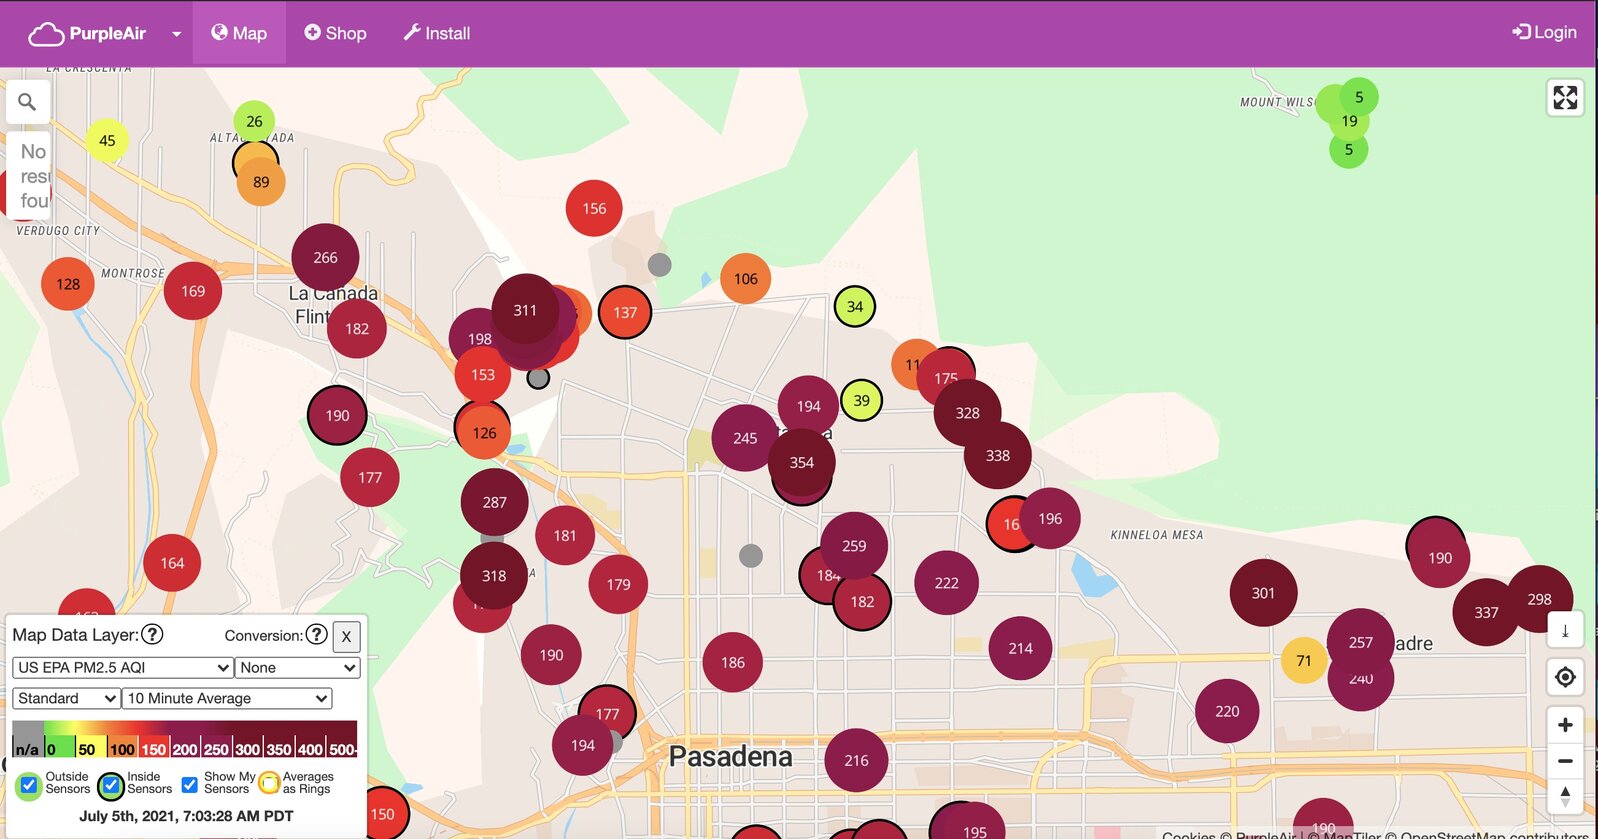The height and width of the screenshot is (839, 1598).
Task: Select yellow sensor marker 45
Action: pos(107,141)
